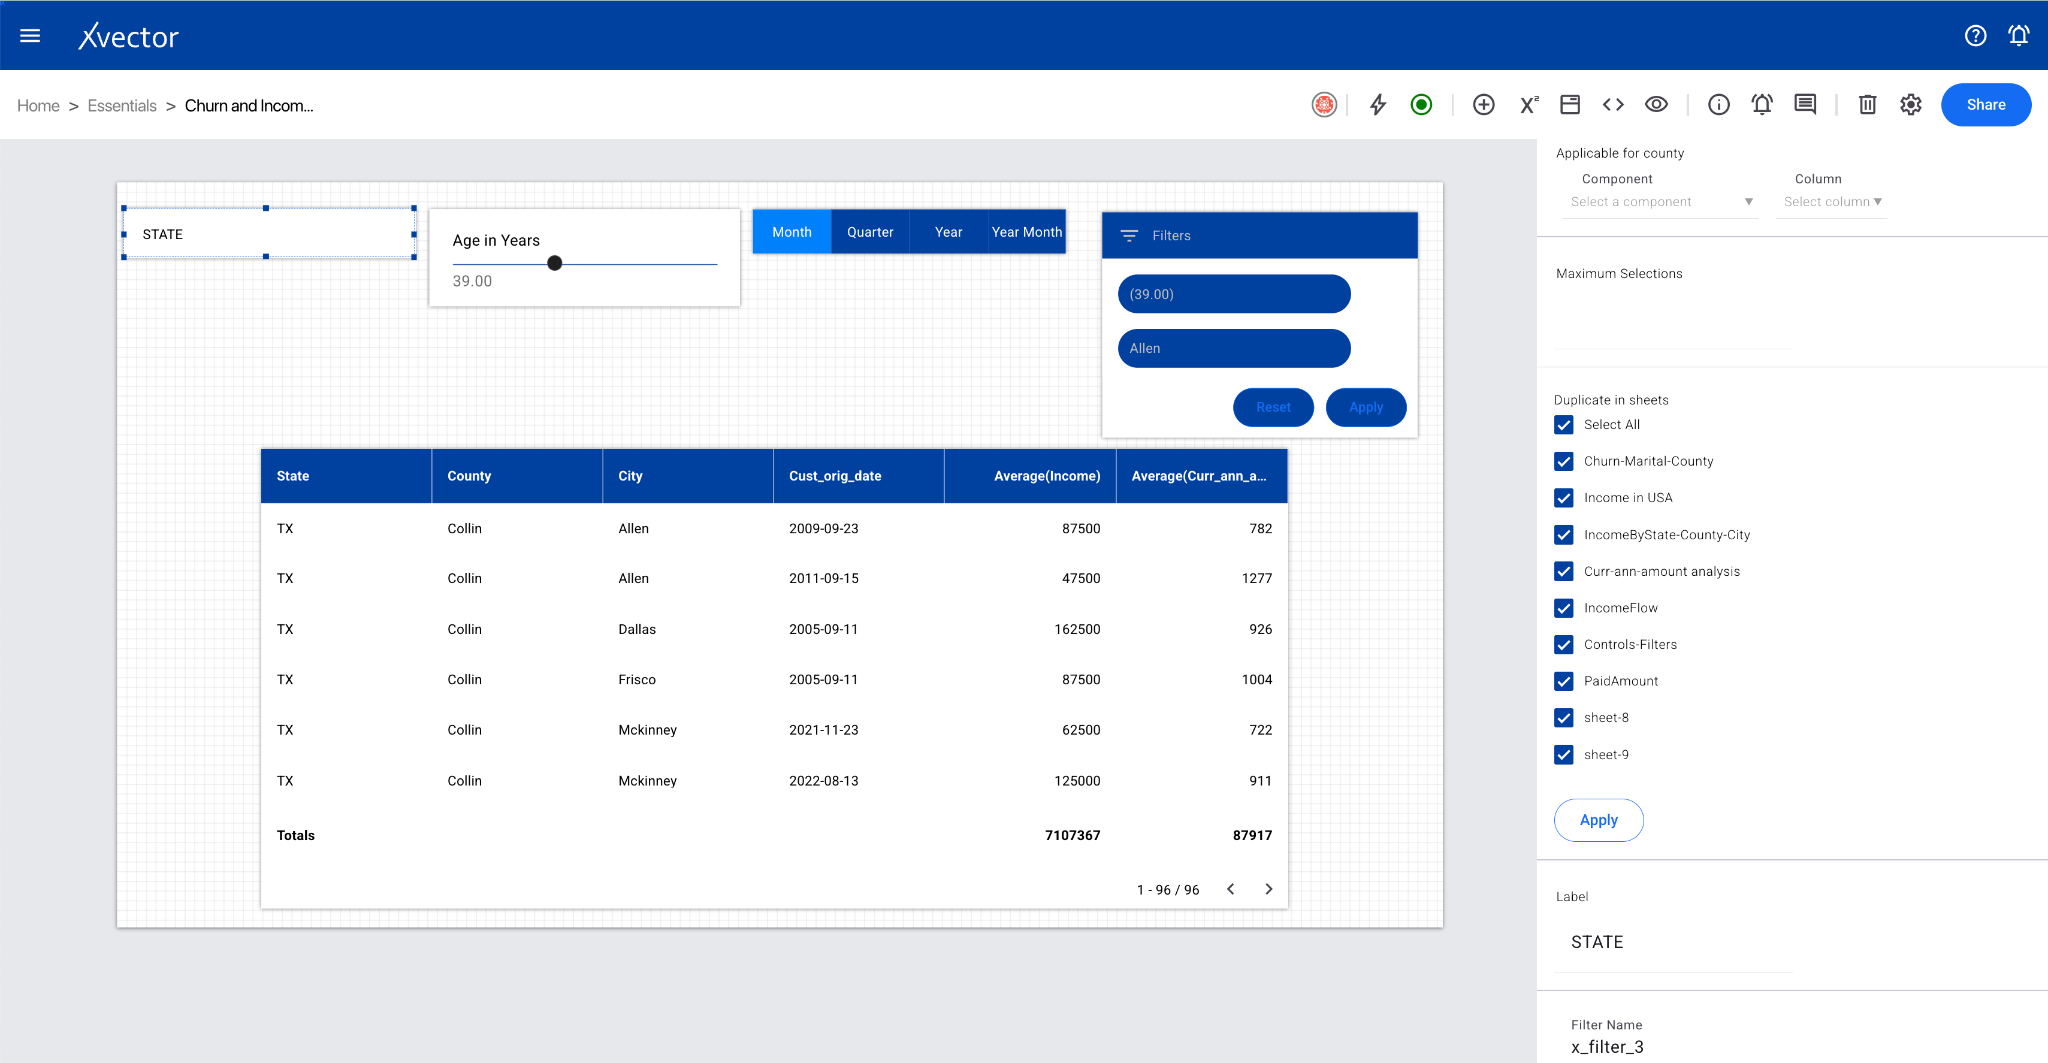This screenshot has height=1063, width=2048.
Task: Click the Maximum Selections input field
Action: point(1673,320)
